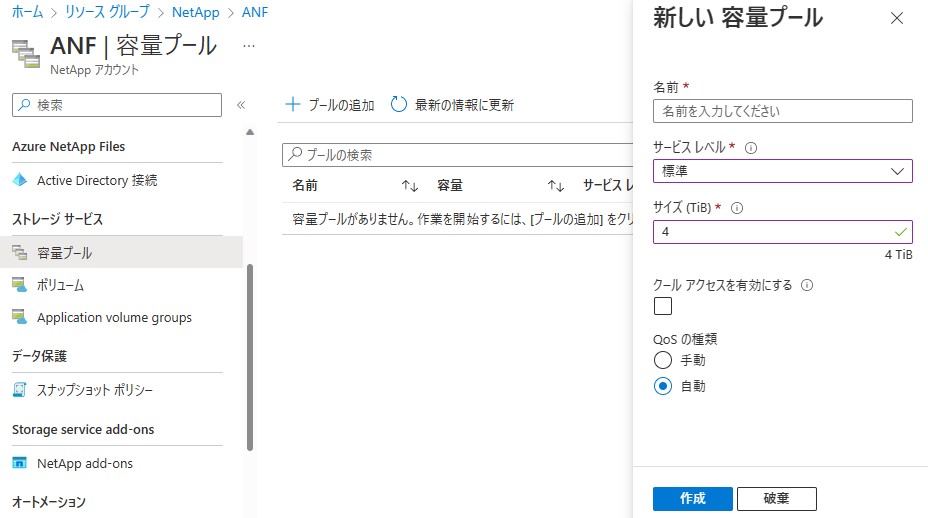Click the 容量プール sidebar icon
928x518 pixels.
[x=20, y=253]
